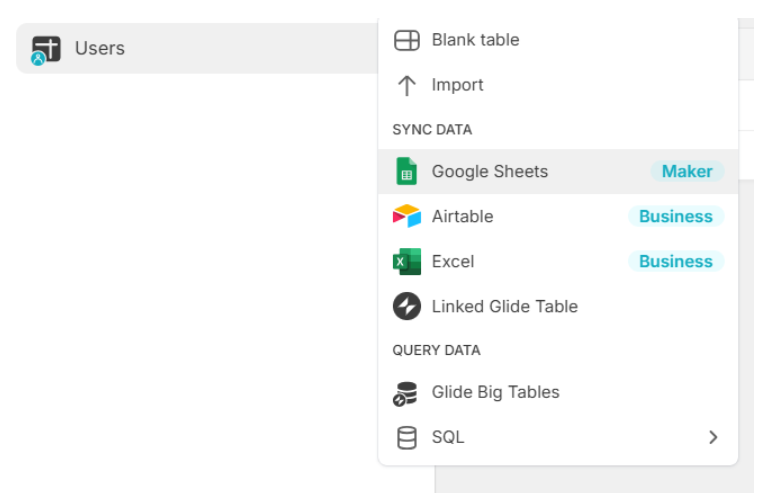This screenshot has width=758, height=502.
Task: Select Import from the menu
Action: pos(457,85)
